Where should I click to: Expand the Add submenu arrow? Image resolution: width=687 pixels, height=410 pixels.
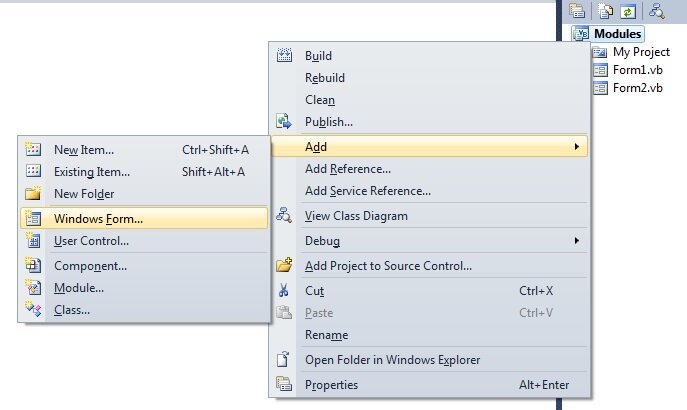pos(576,147)
